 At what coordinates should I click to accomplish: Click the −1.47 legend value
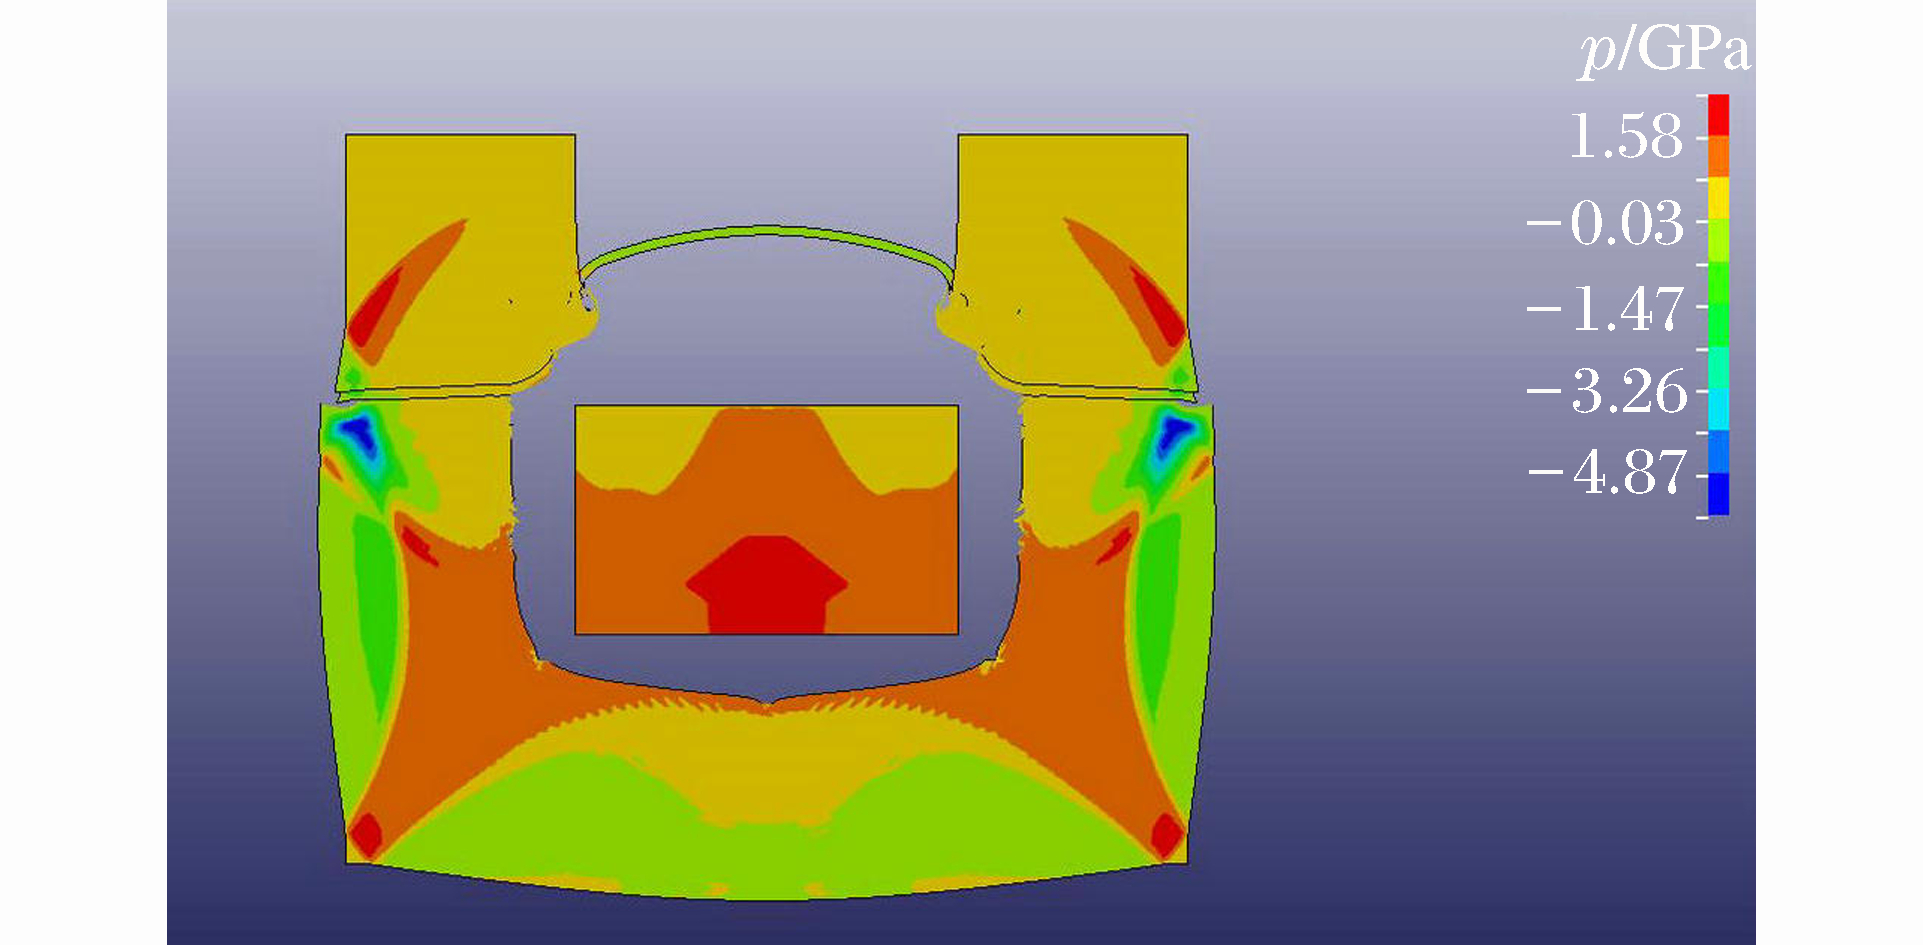click(1606, 309)
